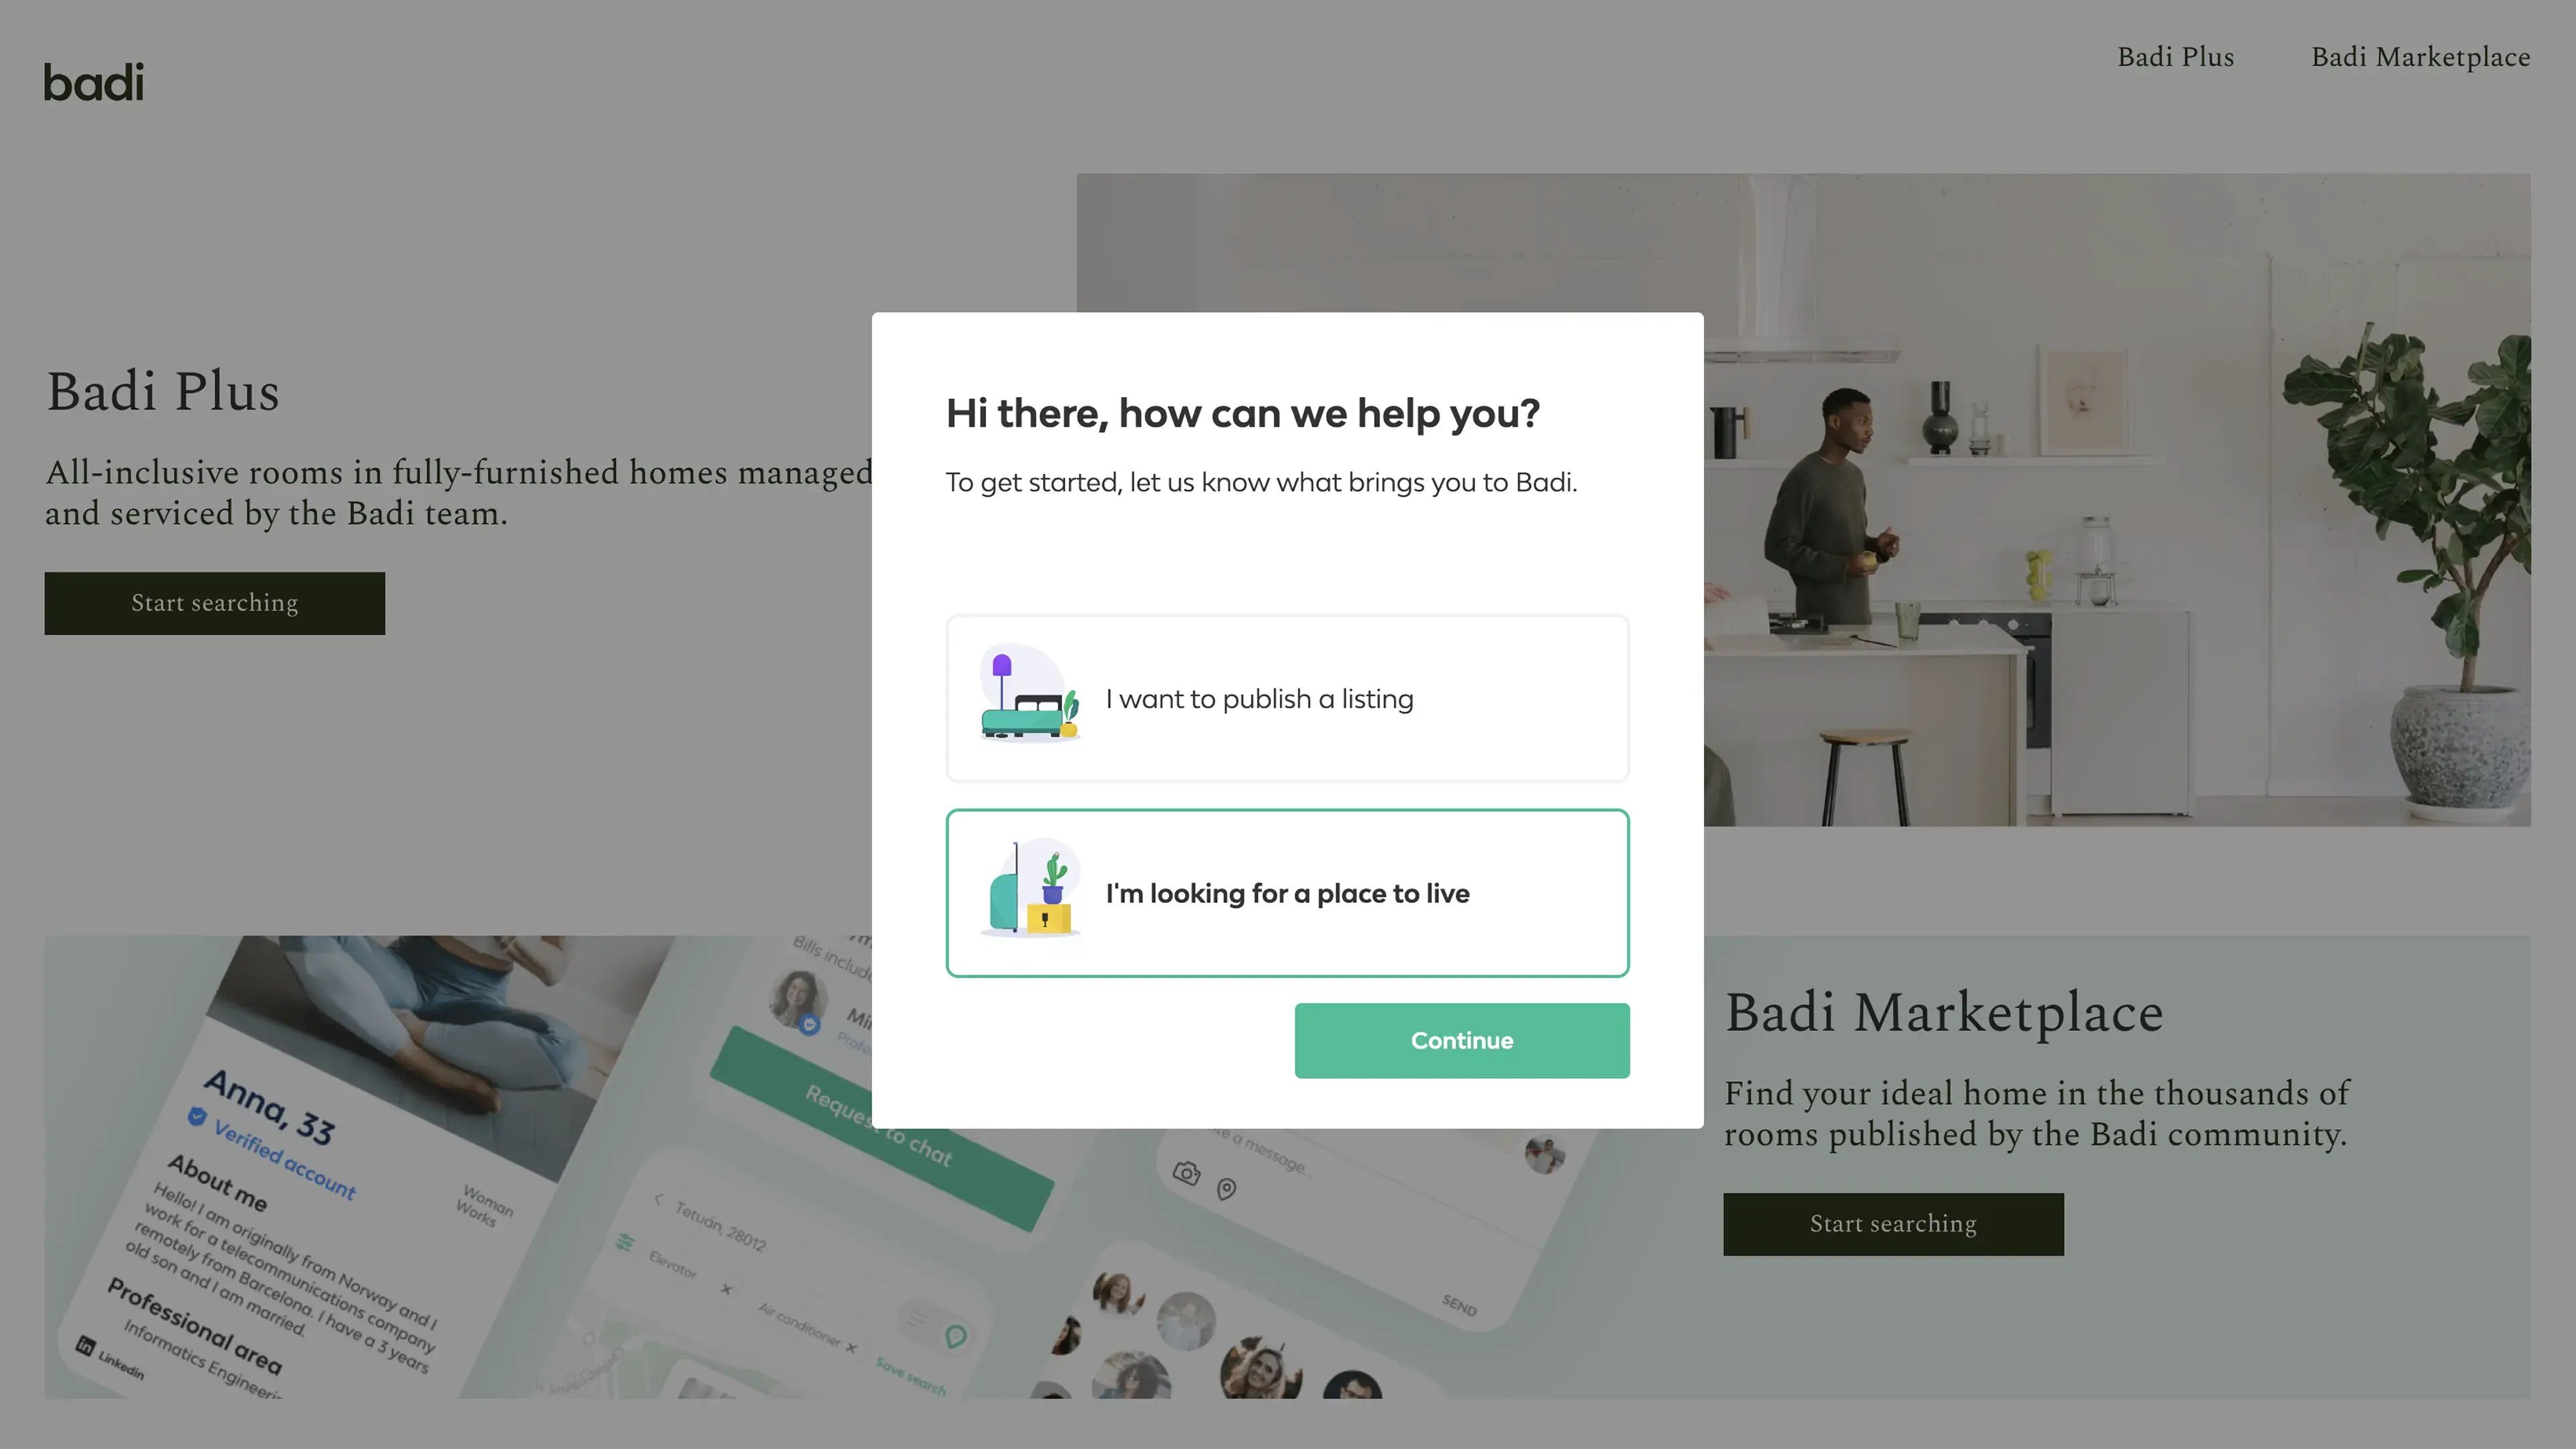Click the Badi Plus section heading
This screenshot has height=1449, width=2576.
coord(163,391)
